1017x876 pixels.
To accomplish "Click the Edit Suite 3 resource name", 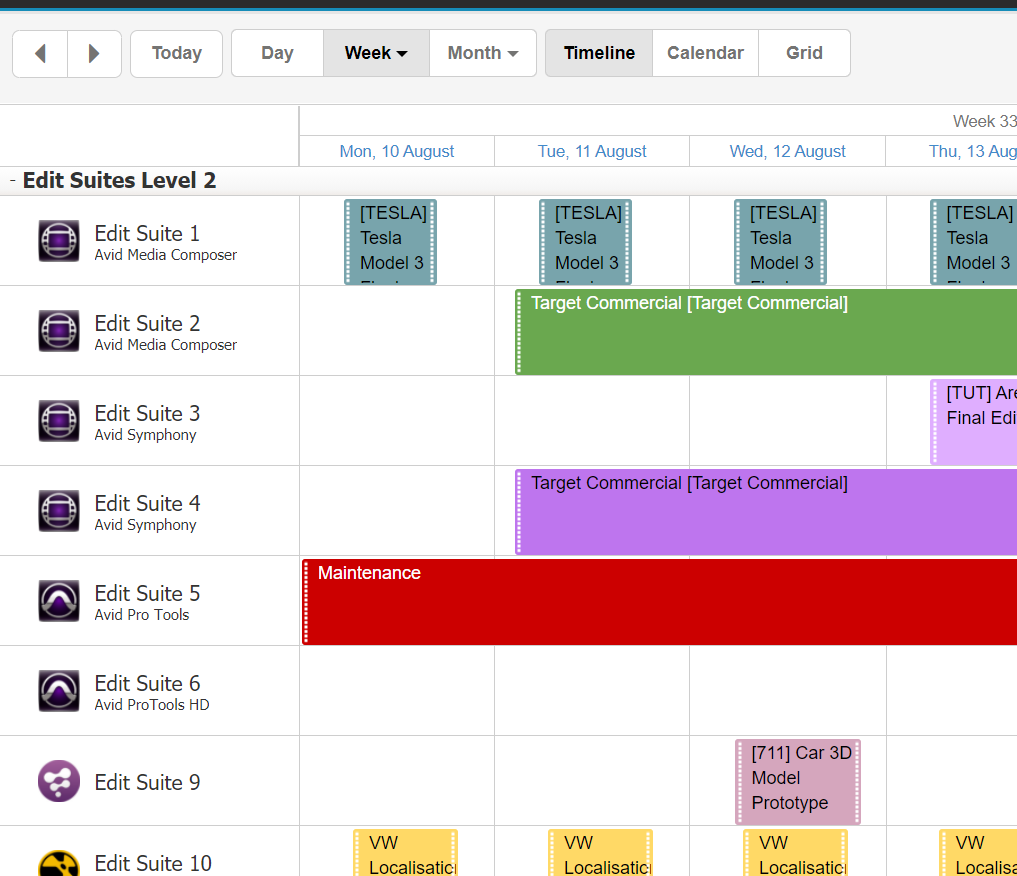I will [x=147, y=414].
